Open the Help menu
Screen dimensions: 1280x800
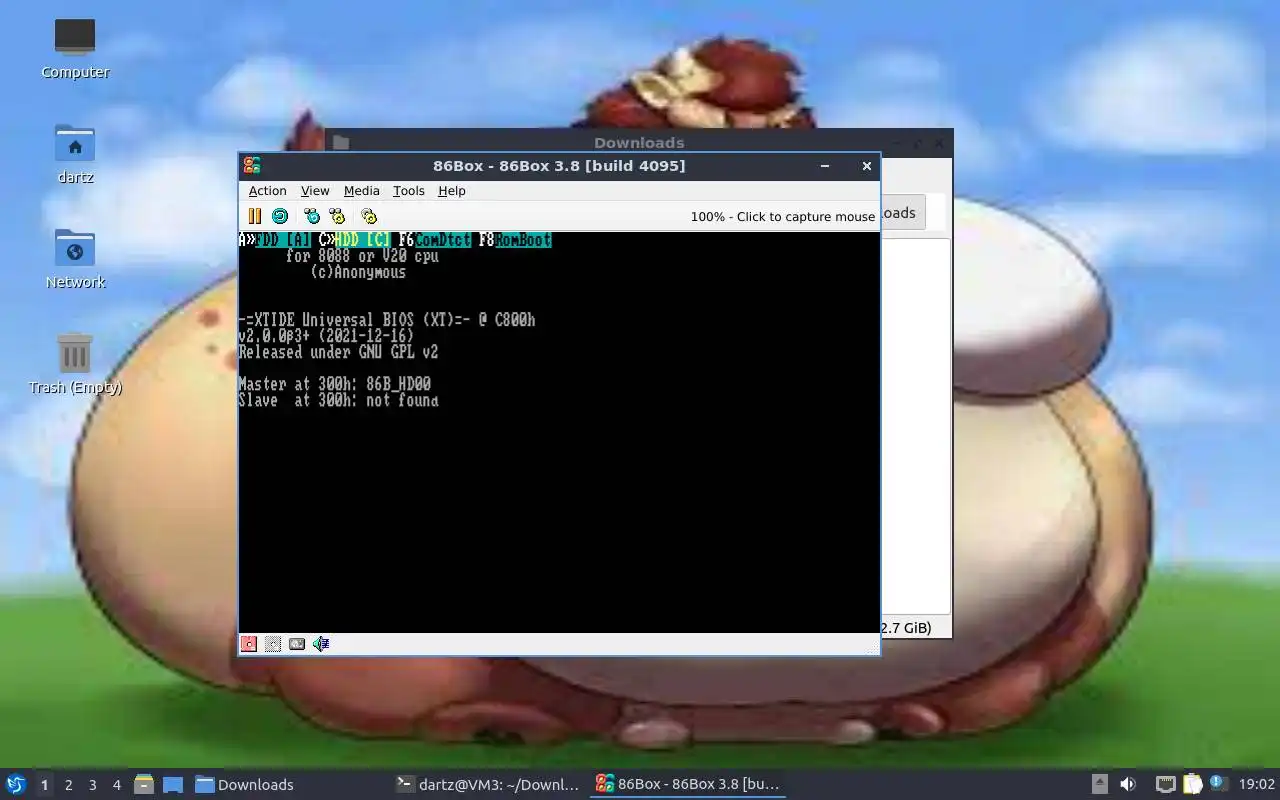452,191
